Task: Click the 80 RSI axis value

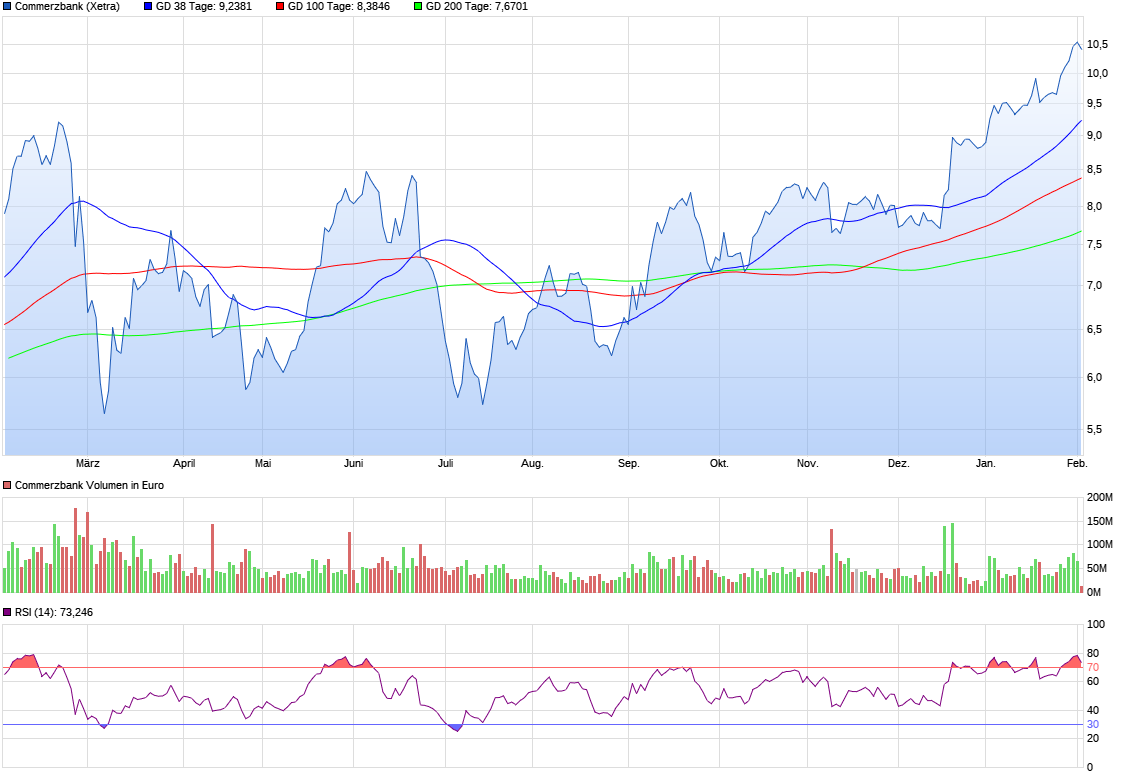Action: (1093, 653)
